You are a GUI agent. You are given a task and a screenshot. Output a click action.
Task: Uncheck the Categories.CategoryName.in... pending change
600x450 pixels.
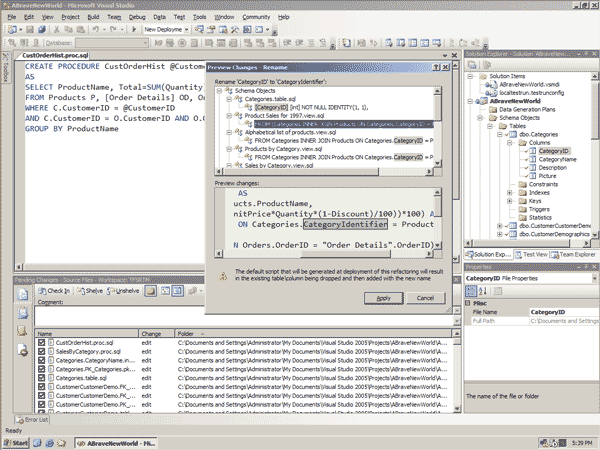[41, 360]
